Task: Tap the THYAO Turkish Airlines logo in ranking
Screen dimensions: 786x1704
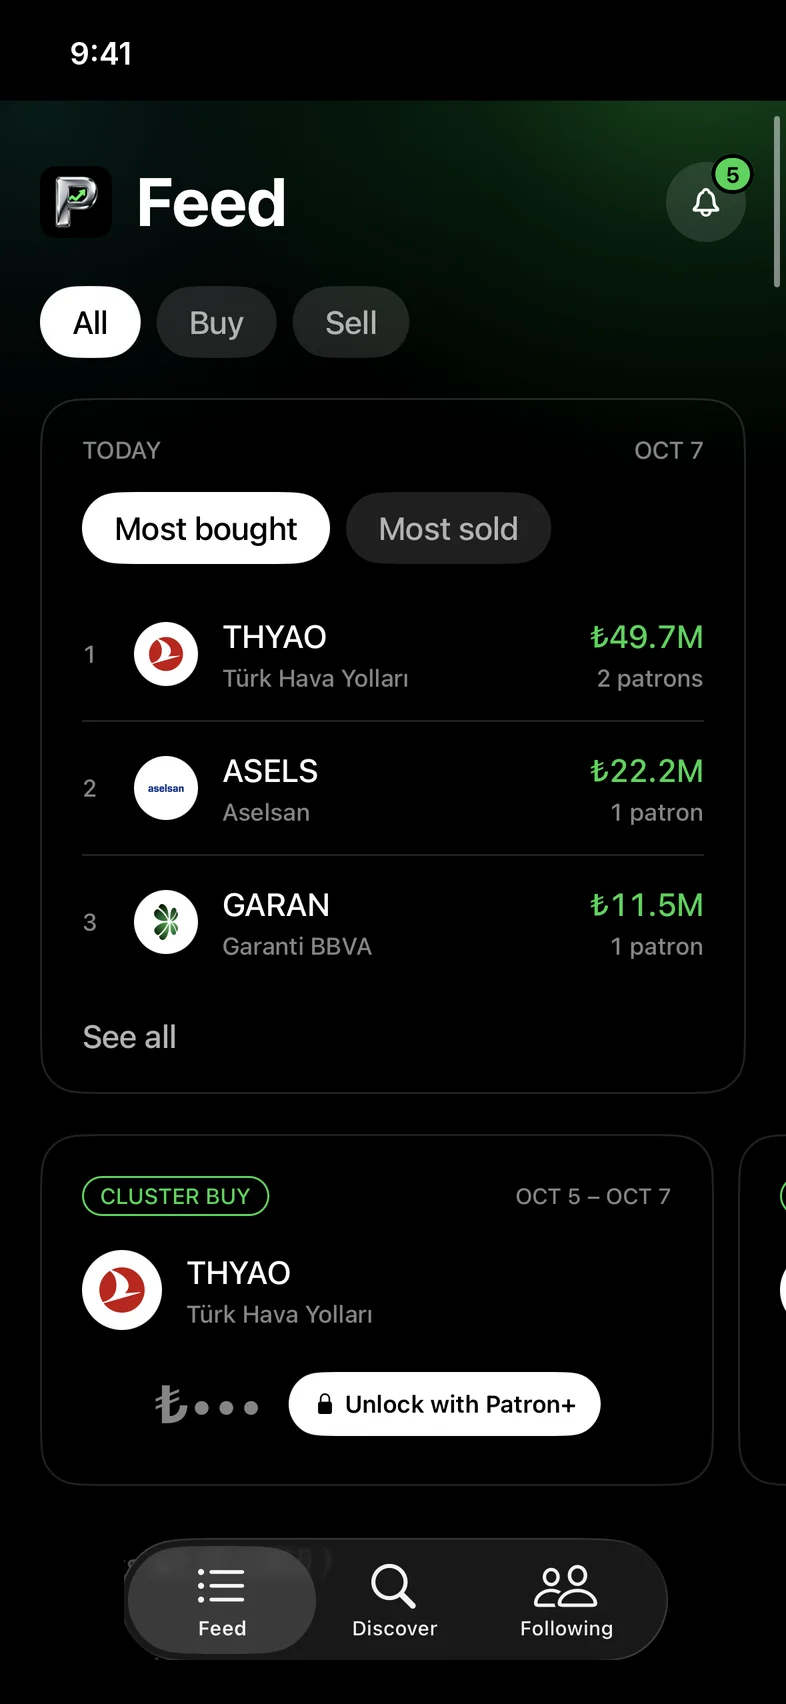Action: point(166,654)
